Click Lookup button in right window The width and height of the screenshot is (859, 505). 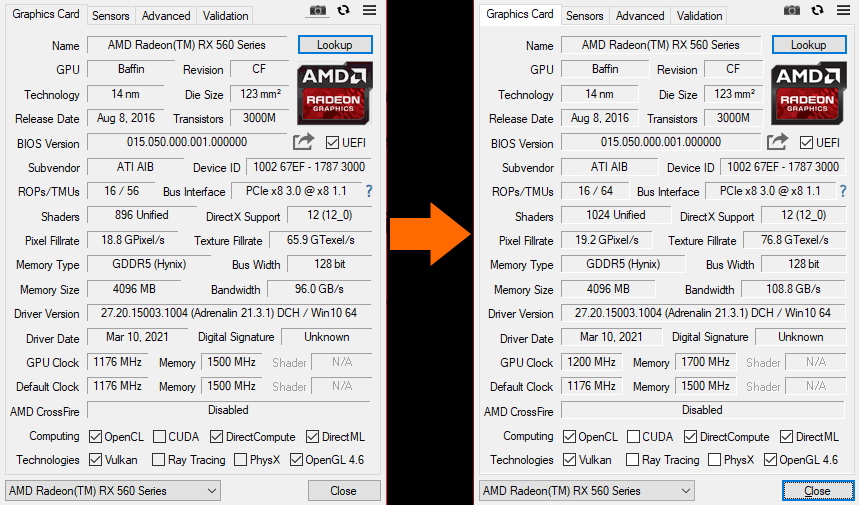[x=809, y=45]
